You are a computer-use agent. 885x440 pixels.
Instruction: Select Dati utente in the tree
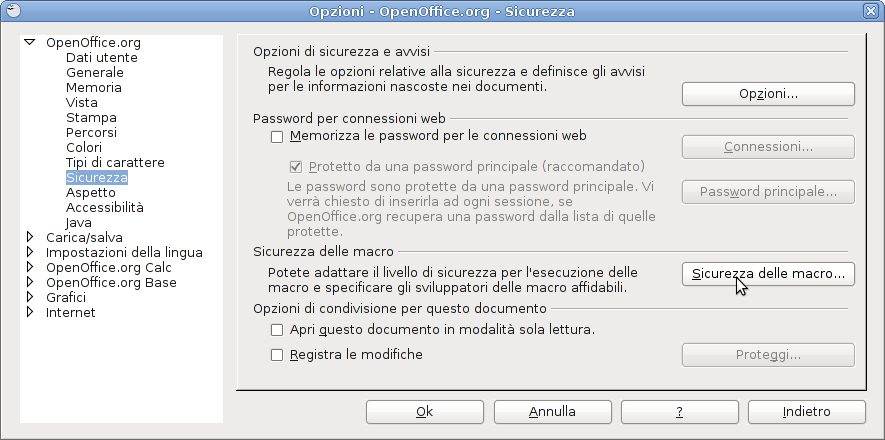pos(102,58)
